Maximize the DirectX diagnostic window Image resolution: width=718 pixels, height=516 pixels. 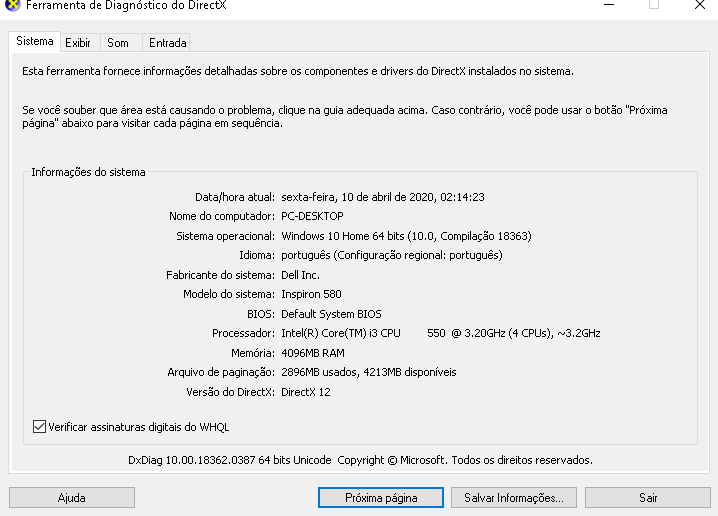[x=654, y=5]
